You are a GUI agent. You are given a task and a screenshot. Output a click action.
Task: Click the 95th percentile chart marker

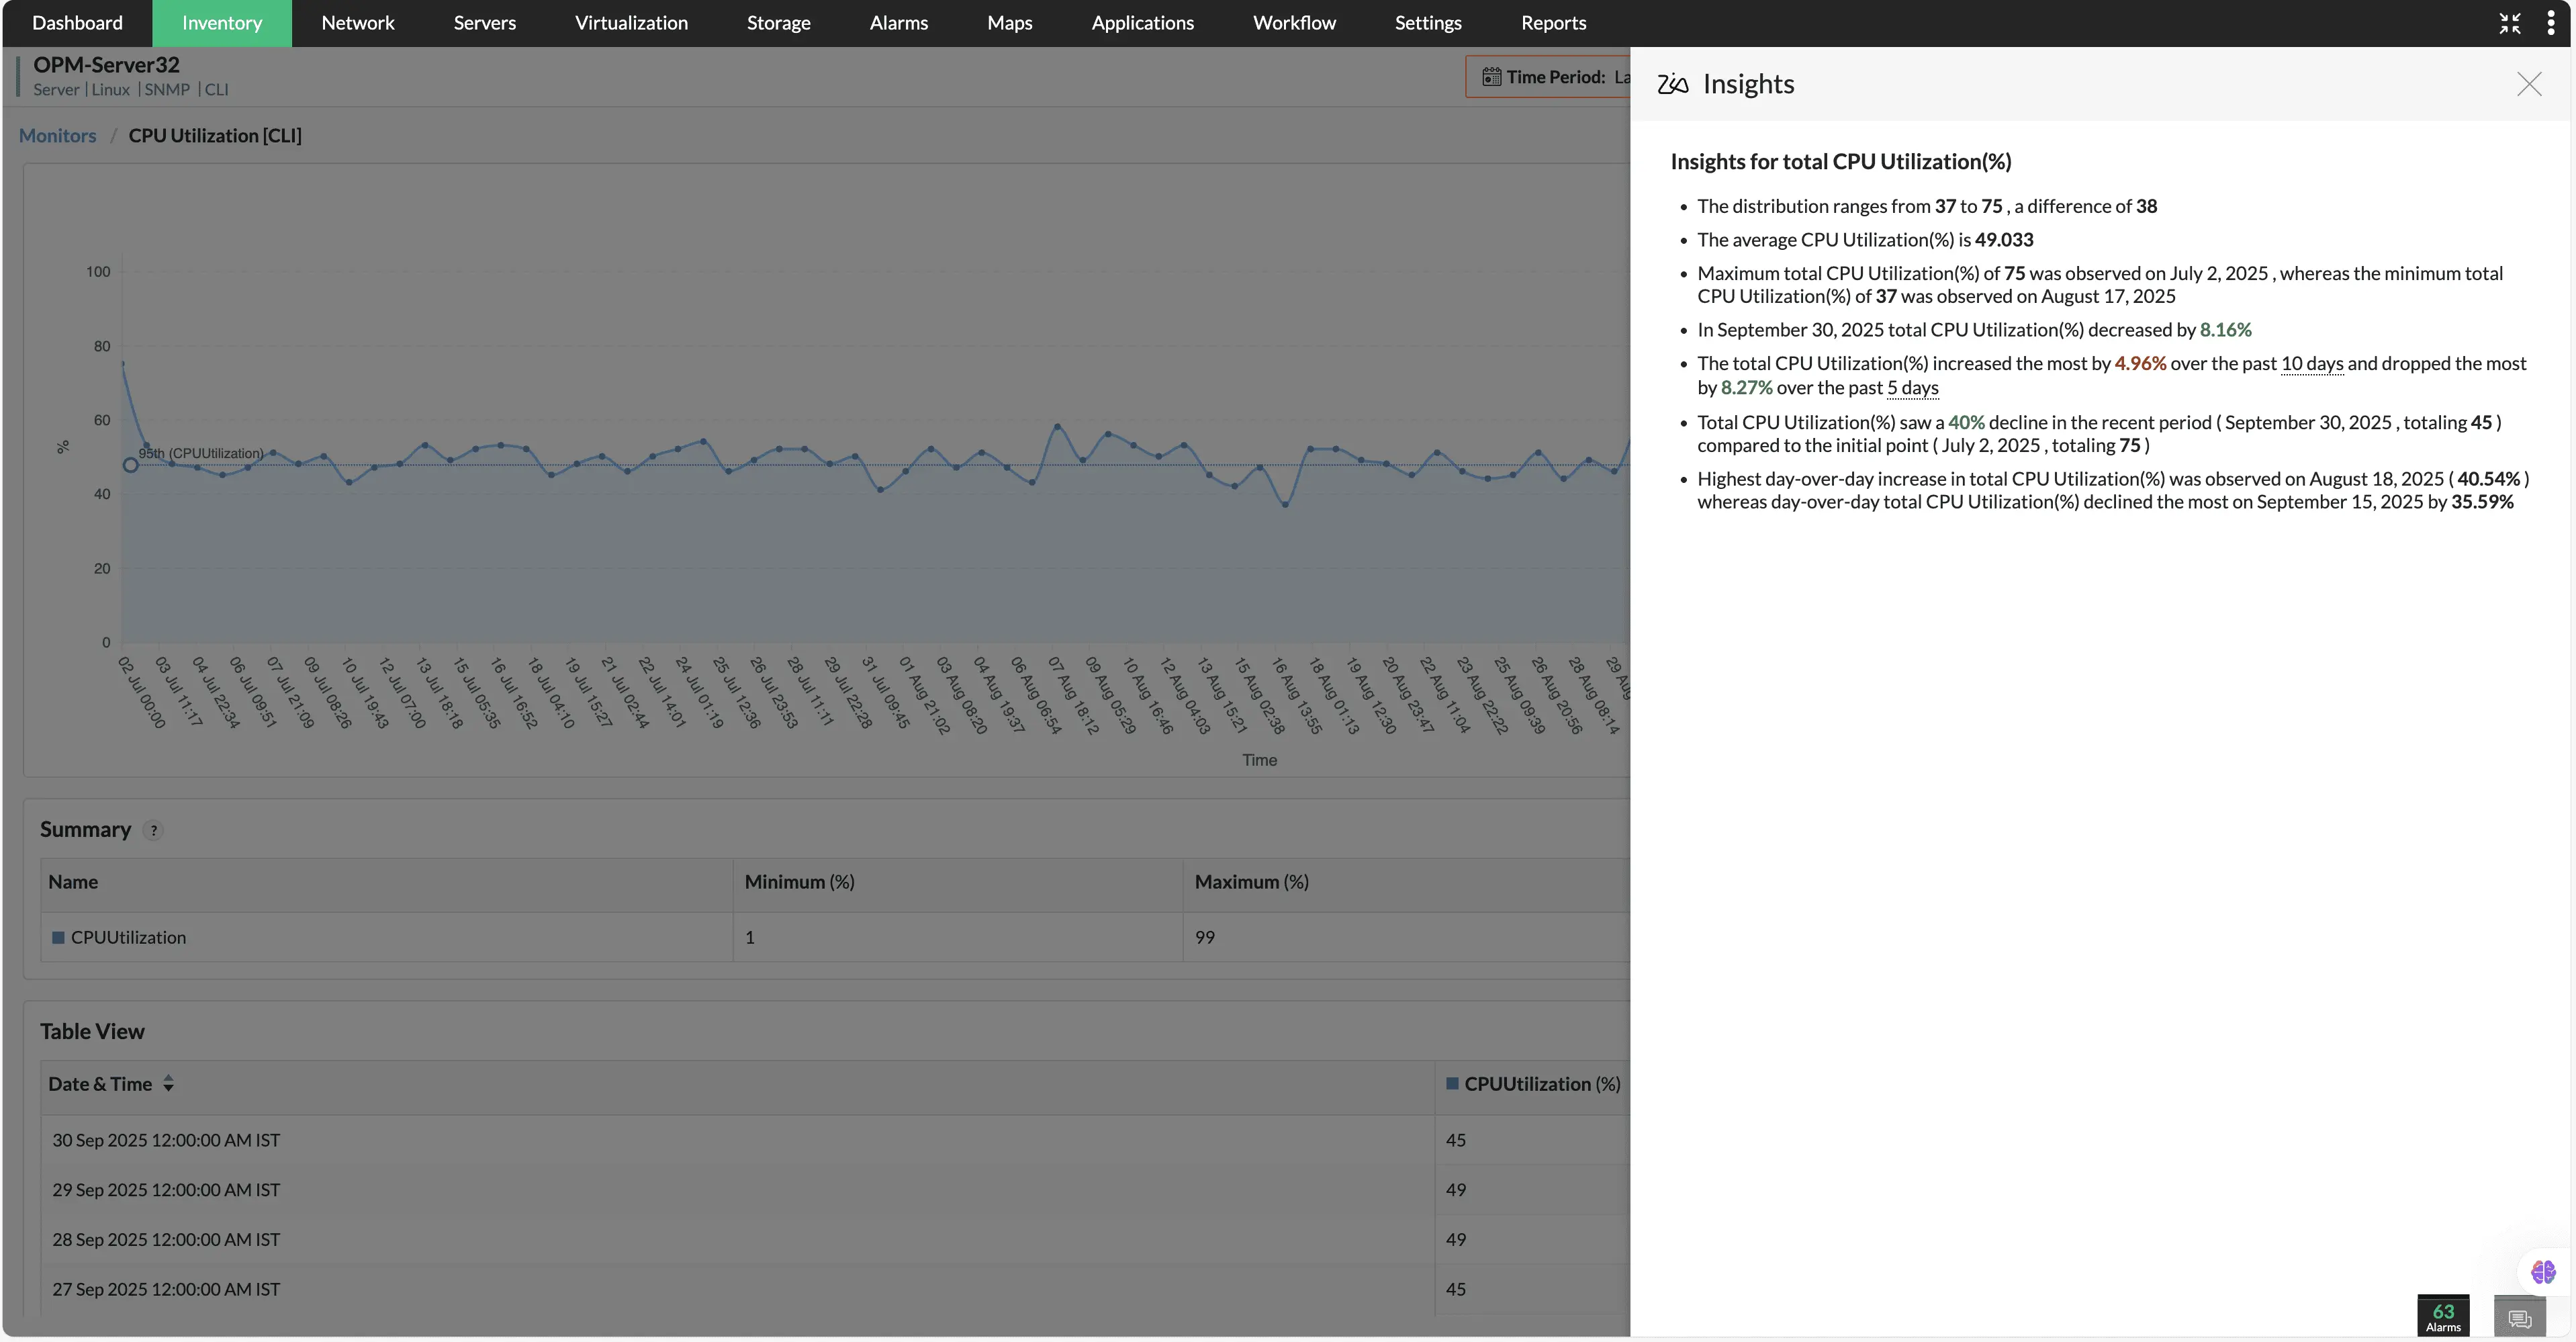[130, 465]
